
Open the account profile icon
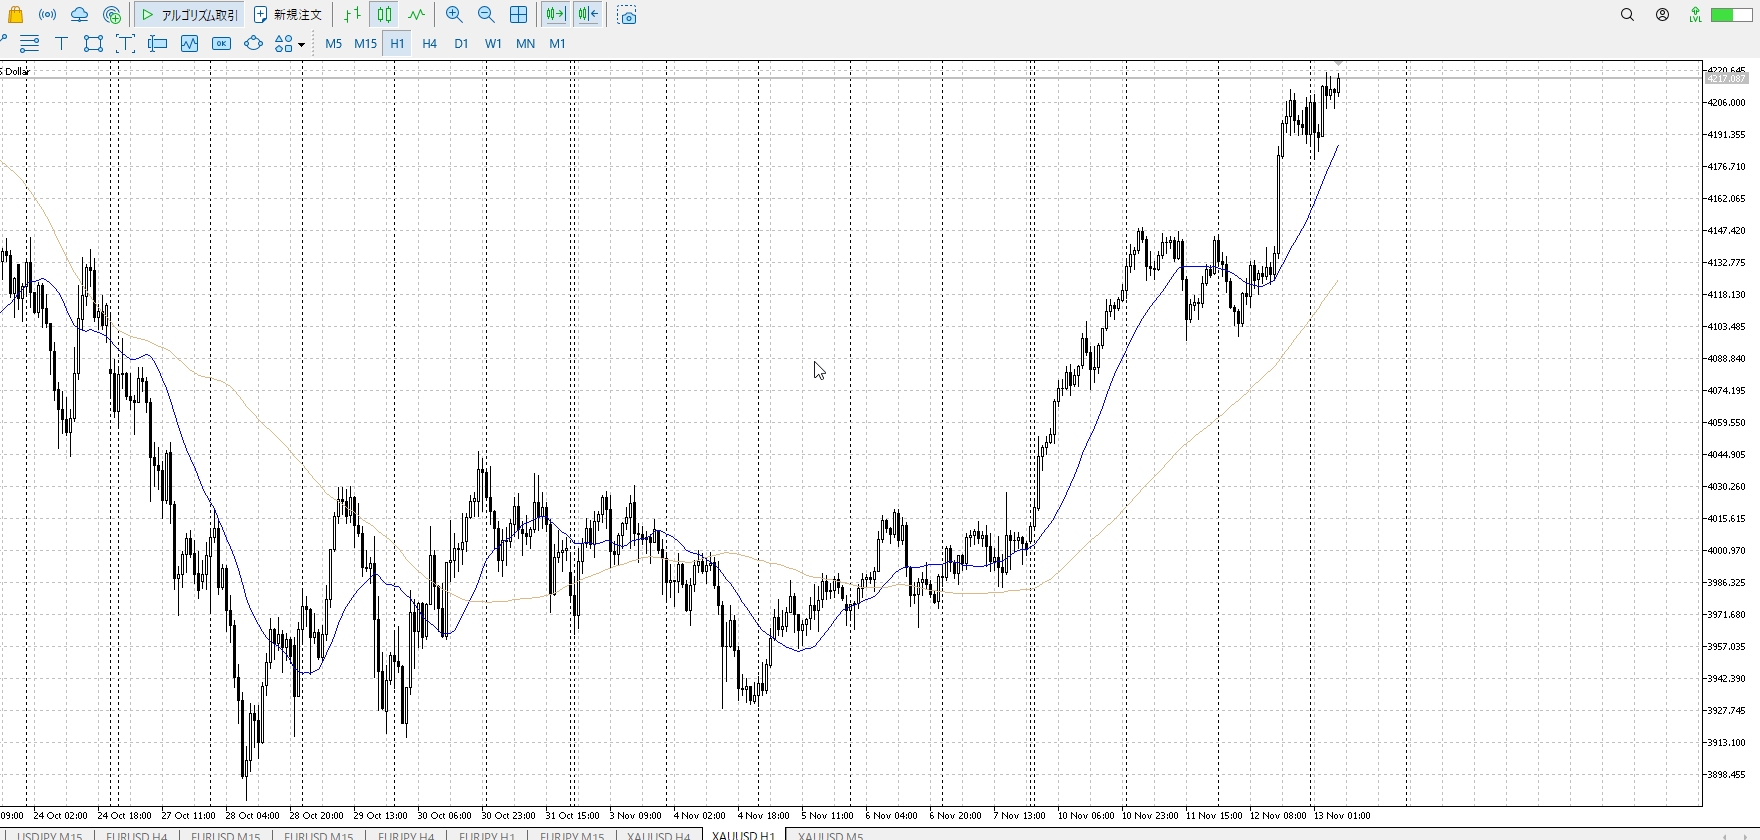pos(1662,15)
